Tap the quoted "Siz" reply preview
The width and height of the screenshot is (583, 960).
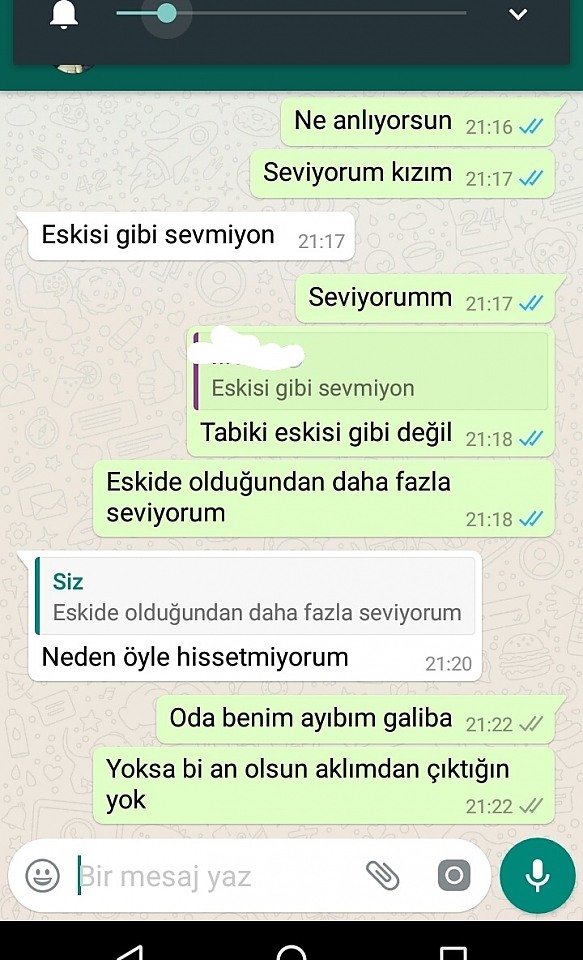coord(255,596)
